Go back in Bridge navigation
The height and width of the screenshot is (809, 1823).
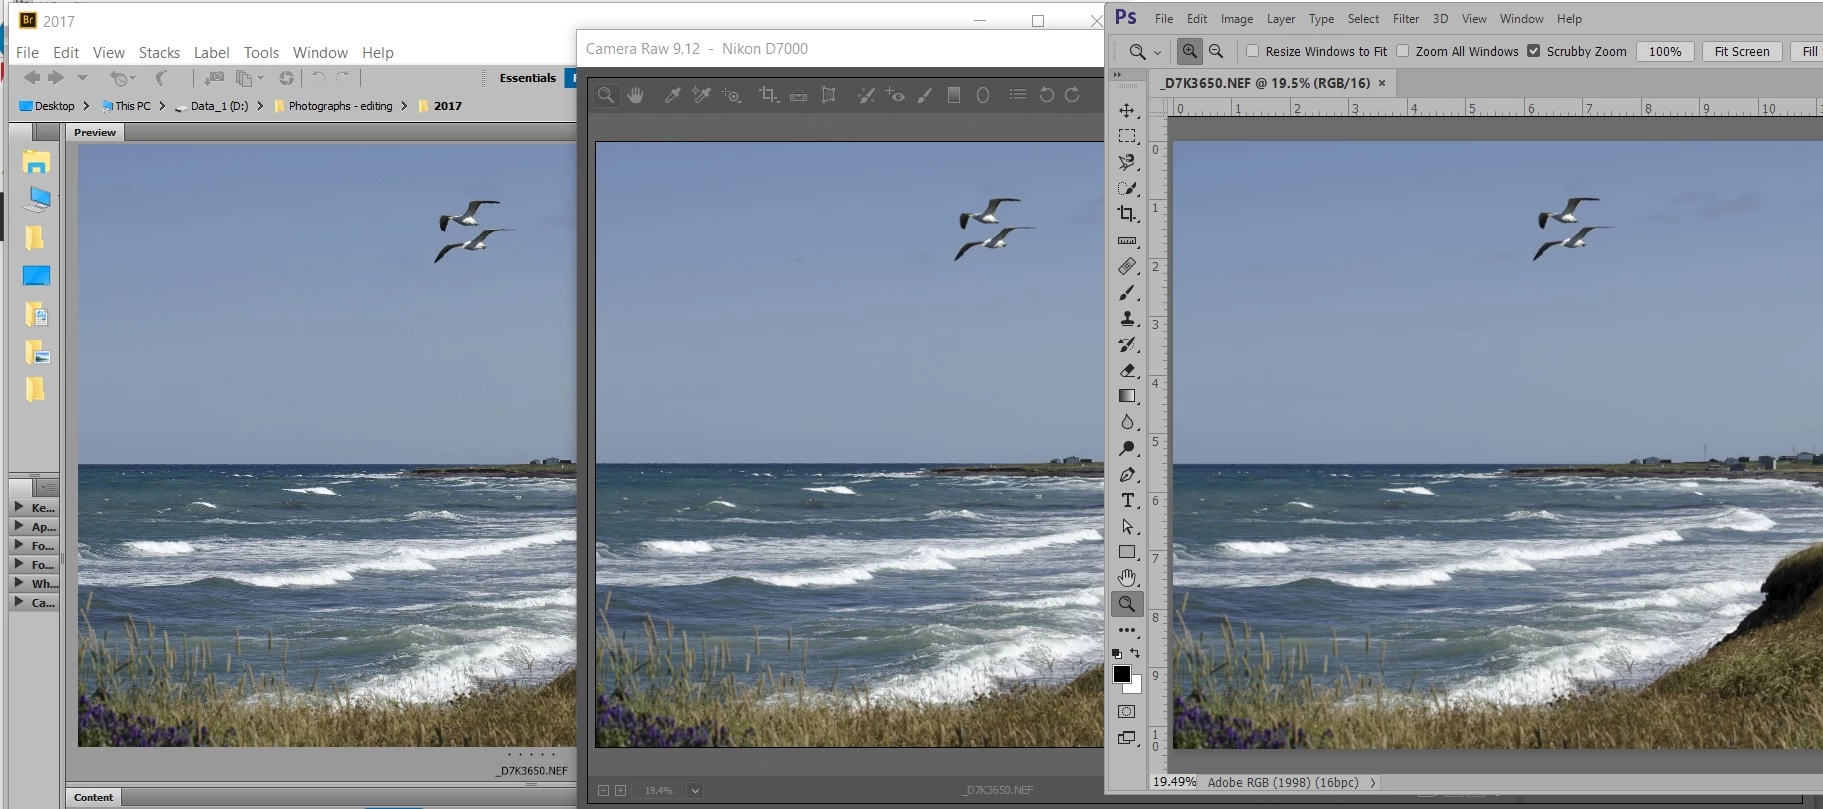tap(31, 78)
